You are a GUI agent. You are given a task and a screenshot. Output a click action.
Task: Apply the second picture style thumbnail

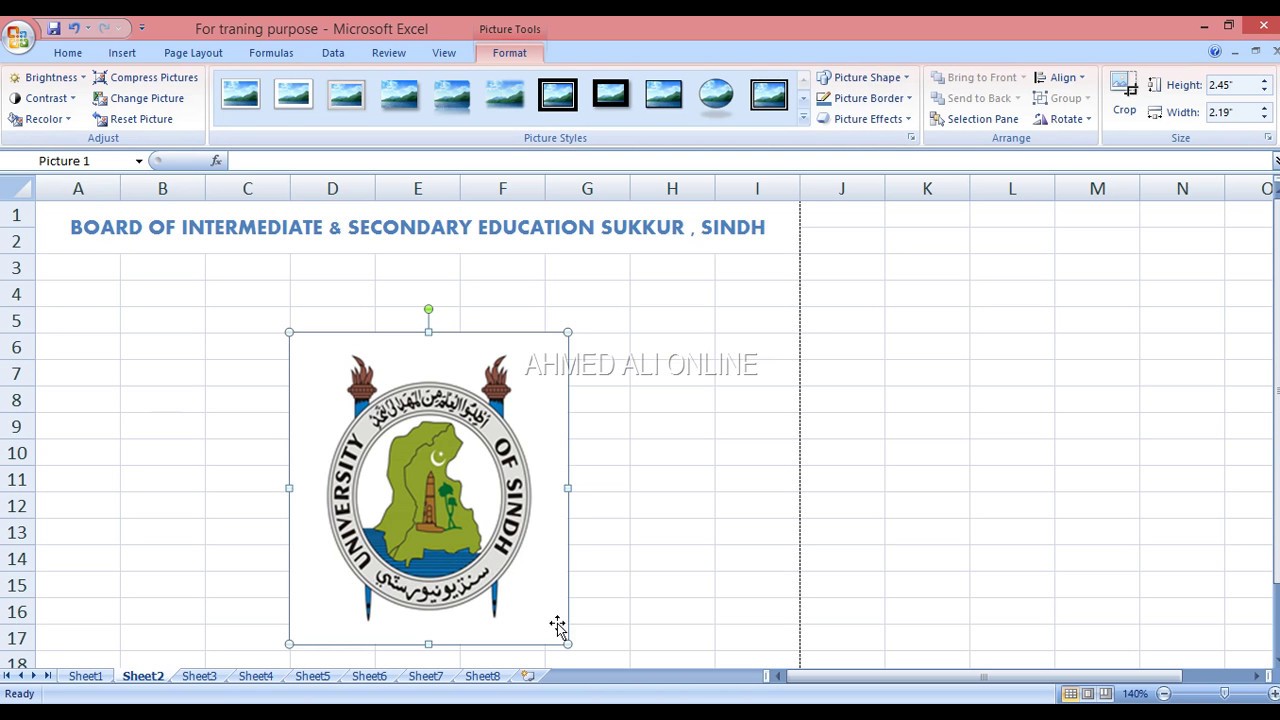293,95
